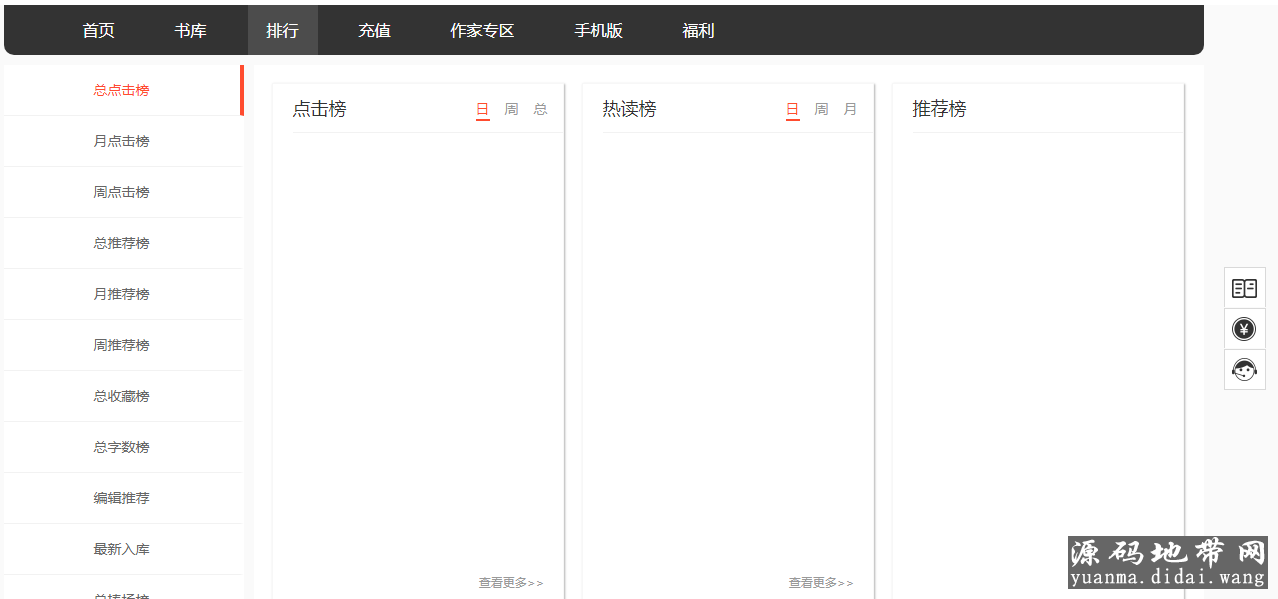The width and height of the screenshot is (1278, 599).
Task: Click the 推荐榜 panel heading
Action: 940,109
